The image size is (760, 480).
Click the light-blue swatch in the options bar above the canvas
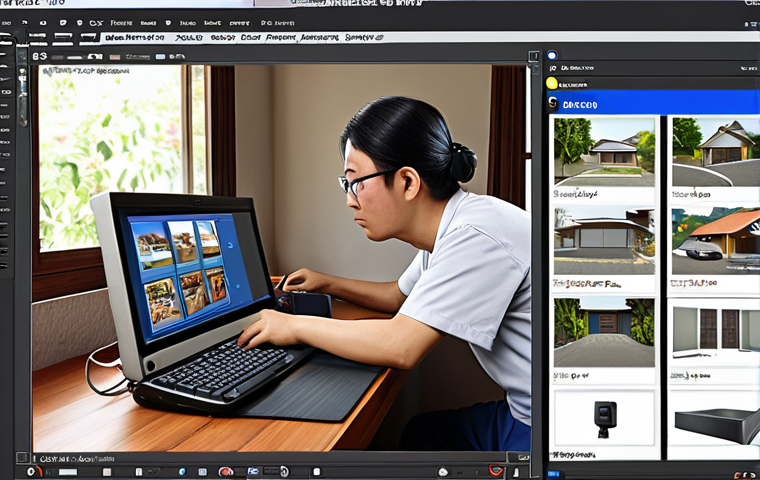tap(160, 57)
